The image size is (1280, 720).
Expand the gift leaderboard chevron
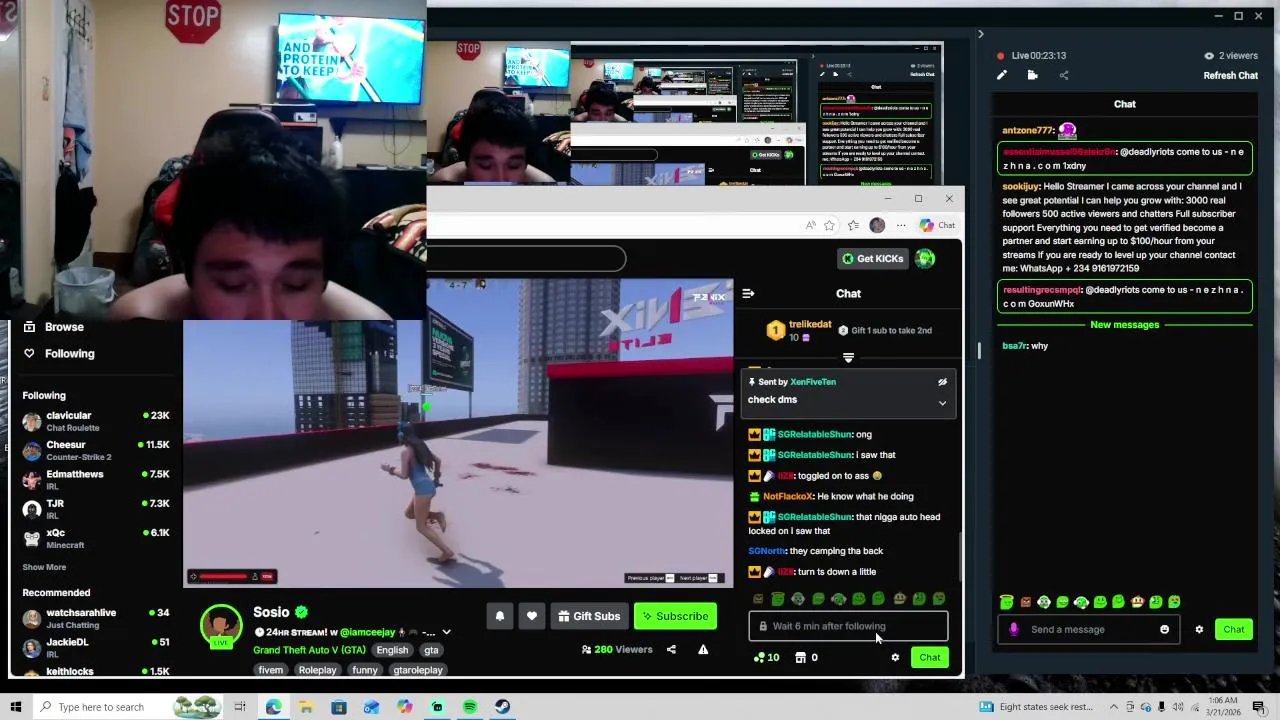pos(848,358)
